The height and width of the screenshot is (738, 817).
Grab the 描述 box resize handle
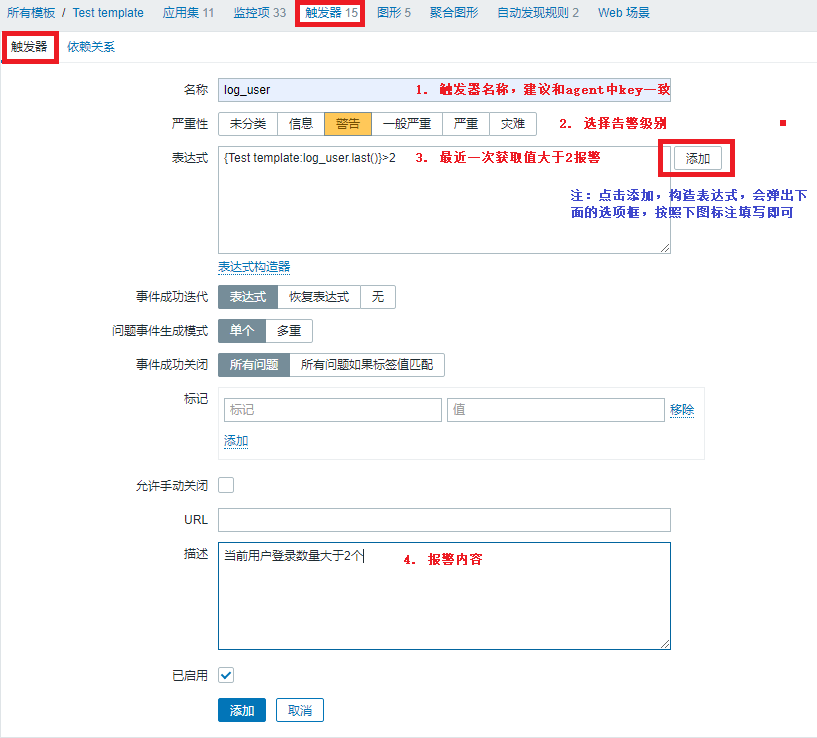[665, 644]
